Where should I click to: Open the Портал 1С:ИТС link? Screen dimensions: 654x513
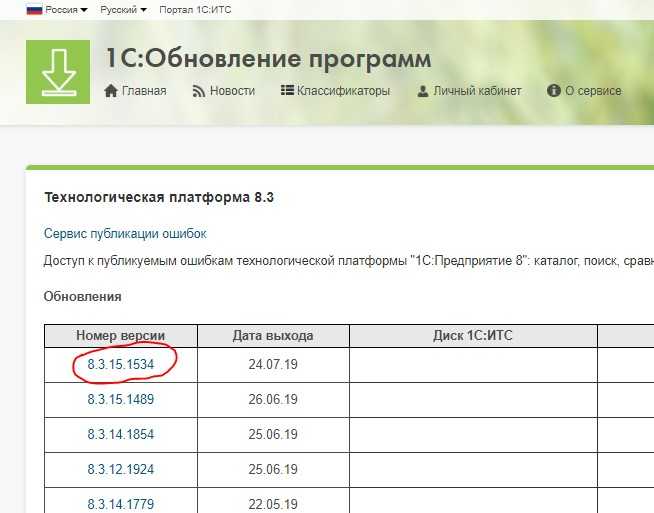(195, 10)
